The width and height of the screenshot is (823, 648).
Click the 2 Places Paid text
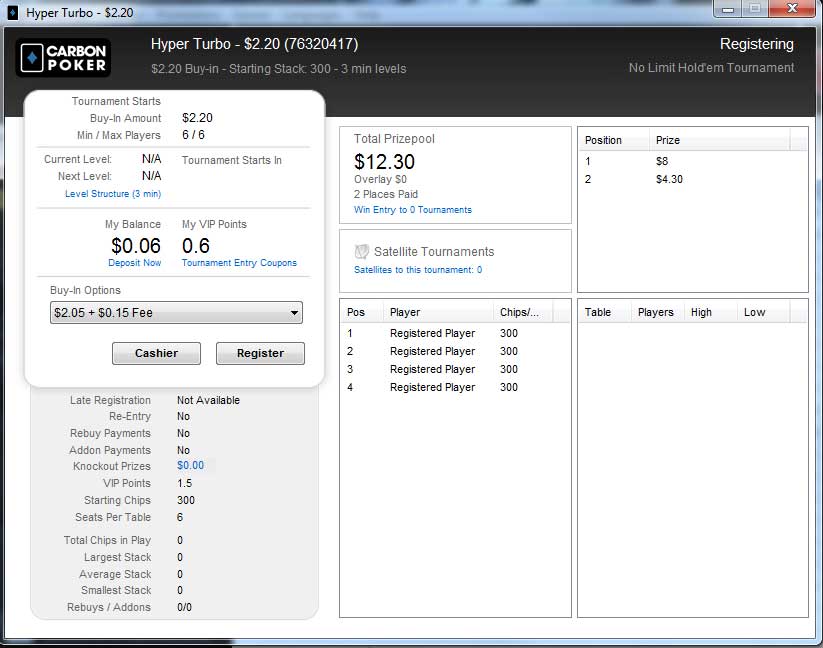(x=386, y=194)
